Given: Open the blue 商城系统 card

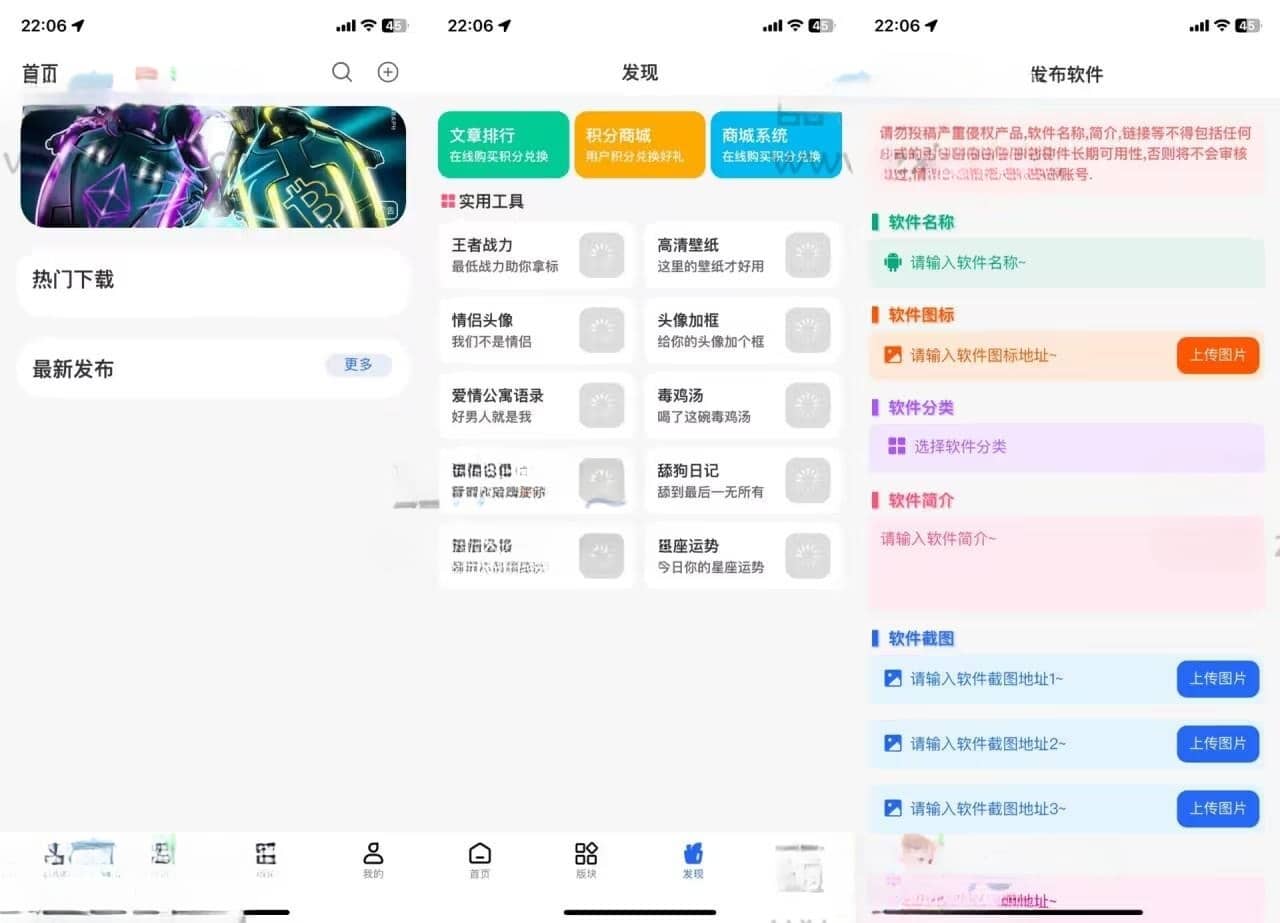Looking at the screenshot, I should 776,145.
